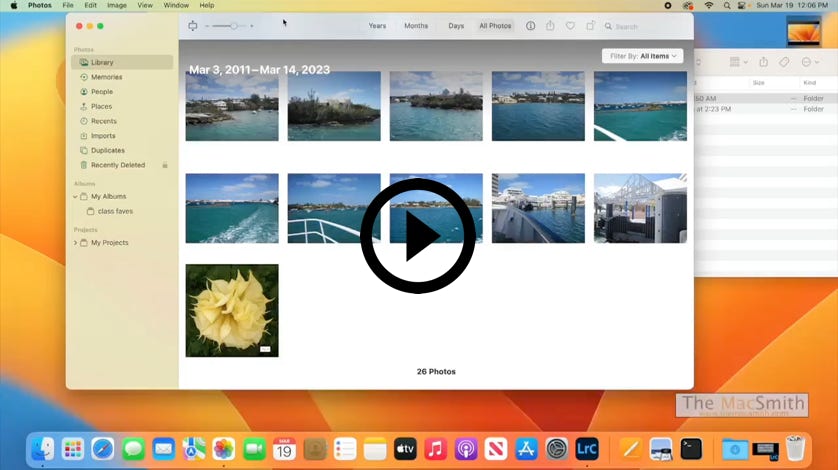Open the View menu
The height and width of the screenshot is (470, 838).
click(x=145, y=5)
